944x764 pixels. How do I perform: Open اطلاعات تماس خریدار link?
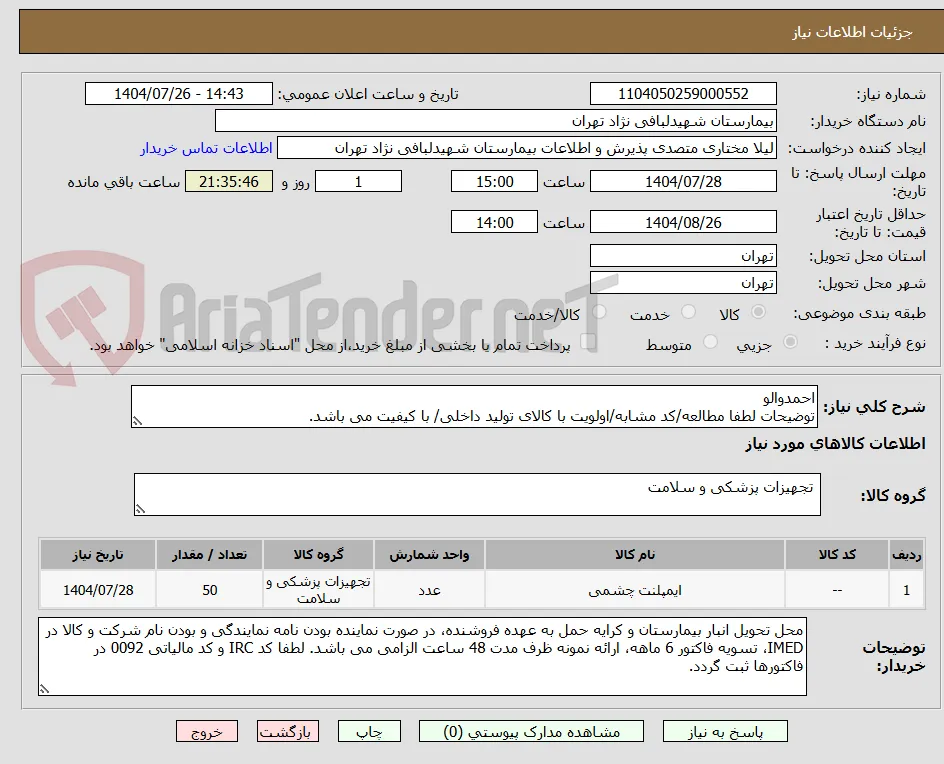point(206,148)
